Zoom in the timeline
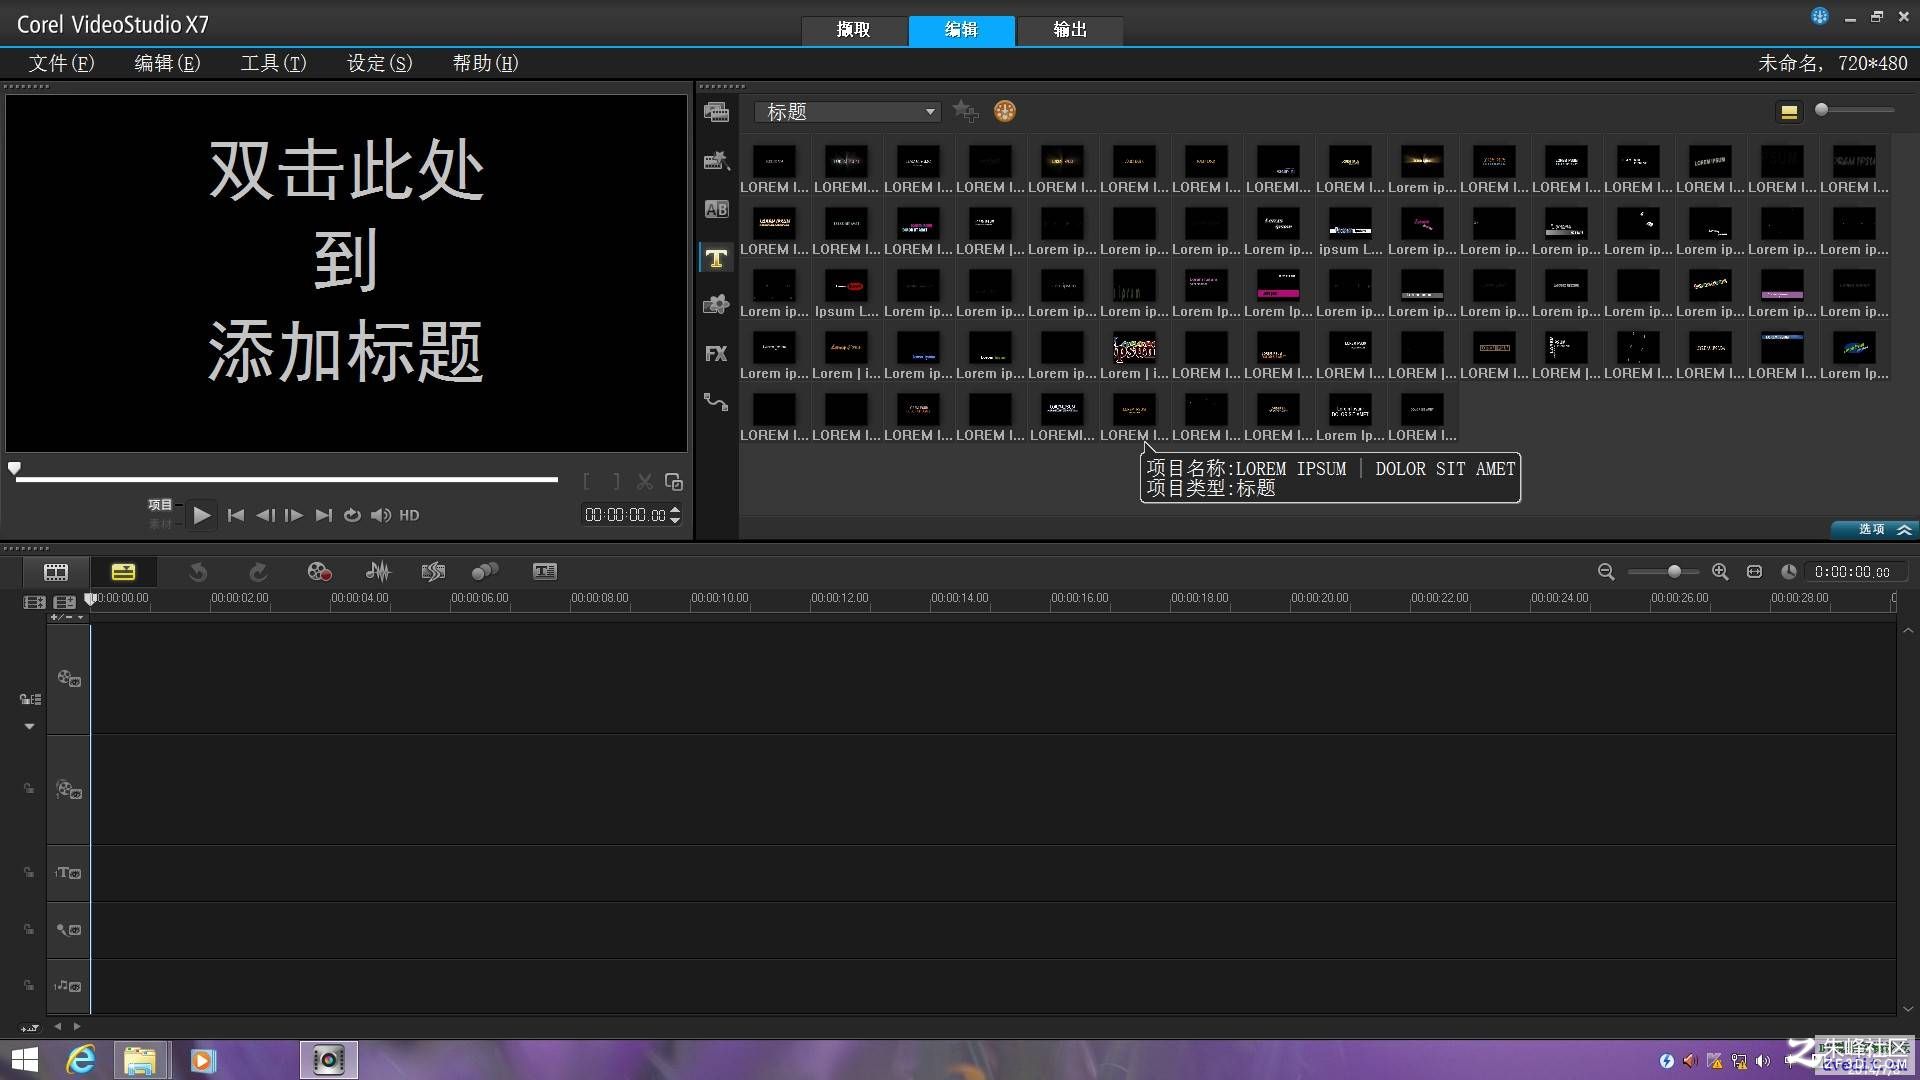Image resolution: width=1920 pixels, height=1080 pixels. click(1720, 571)
